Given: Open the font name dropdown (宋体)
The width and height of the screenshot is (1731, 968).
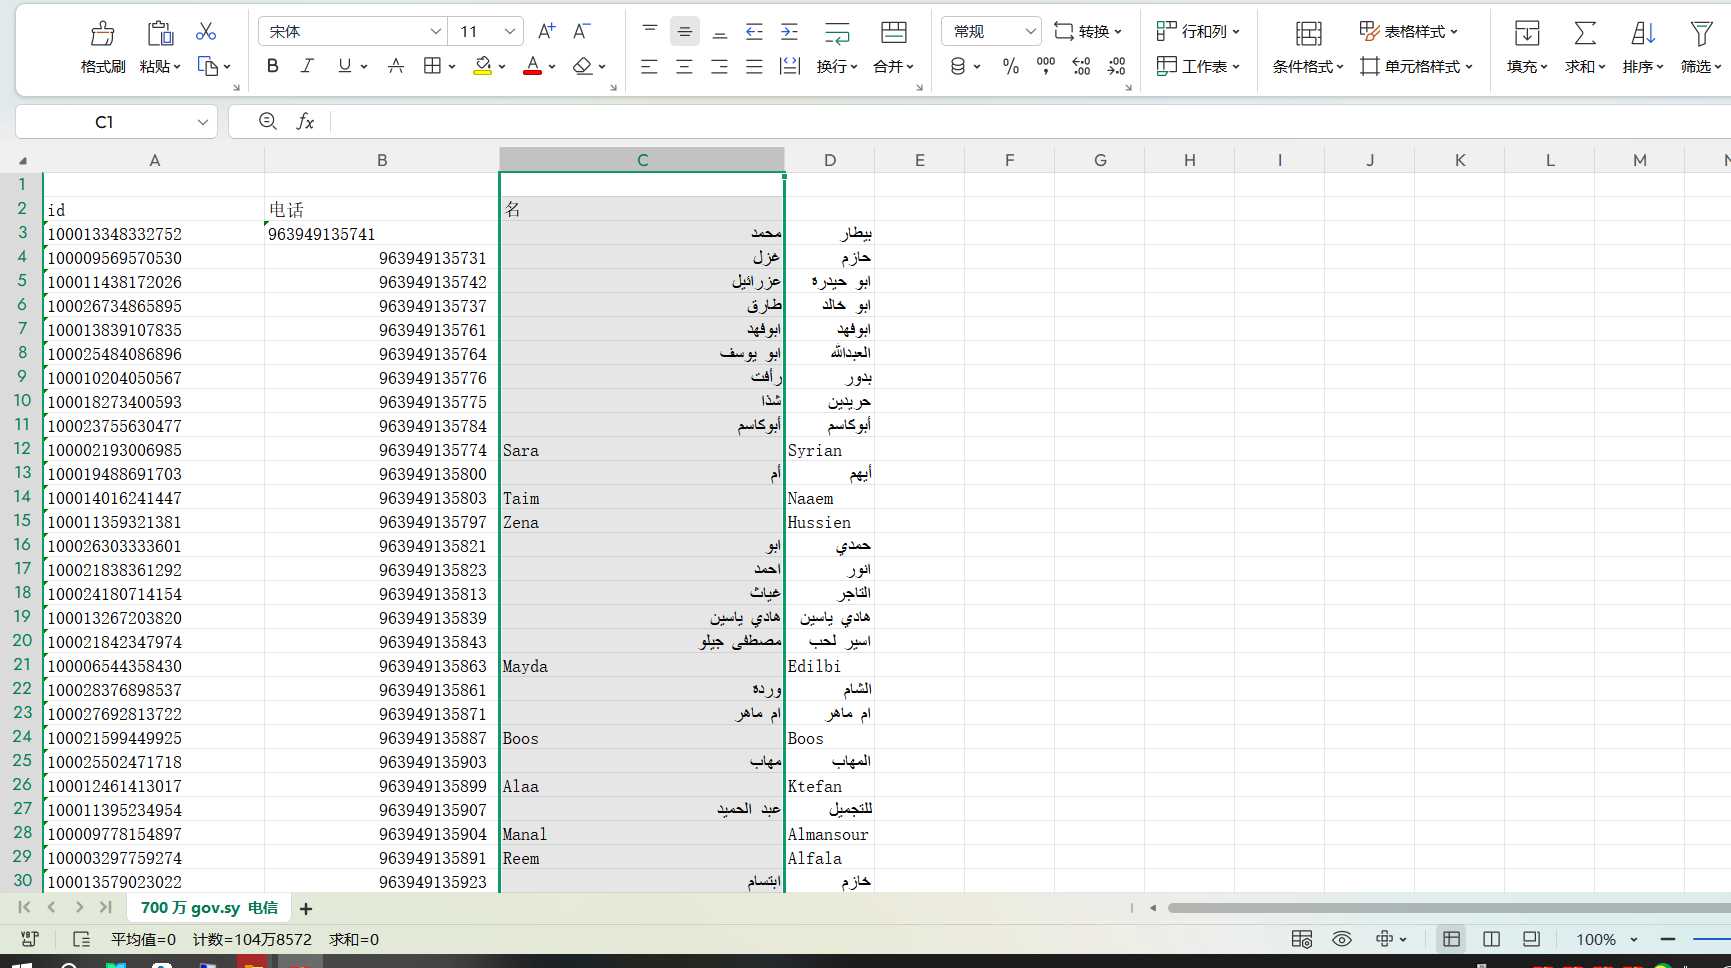Looking at the screenshot, I should coord(435,32).
